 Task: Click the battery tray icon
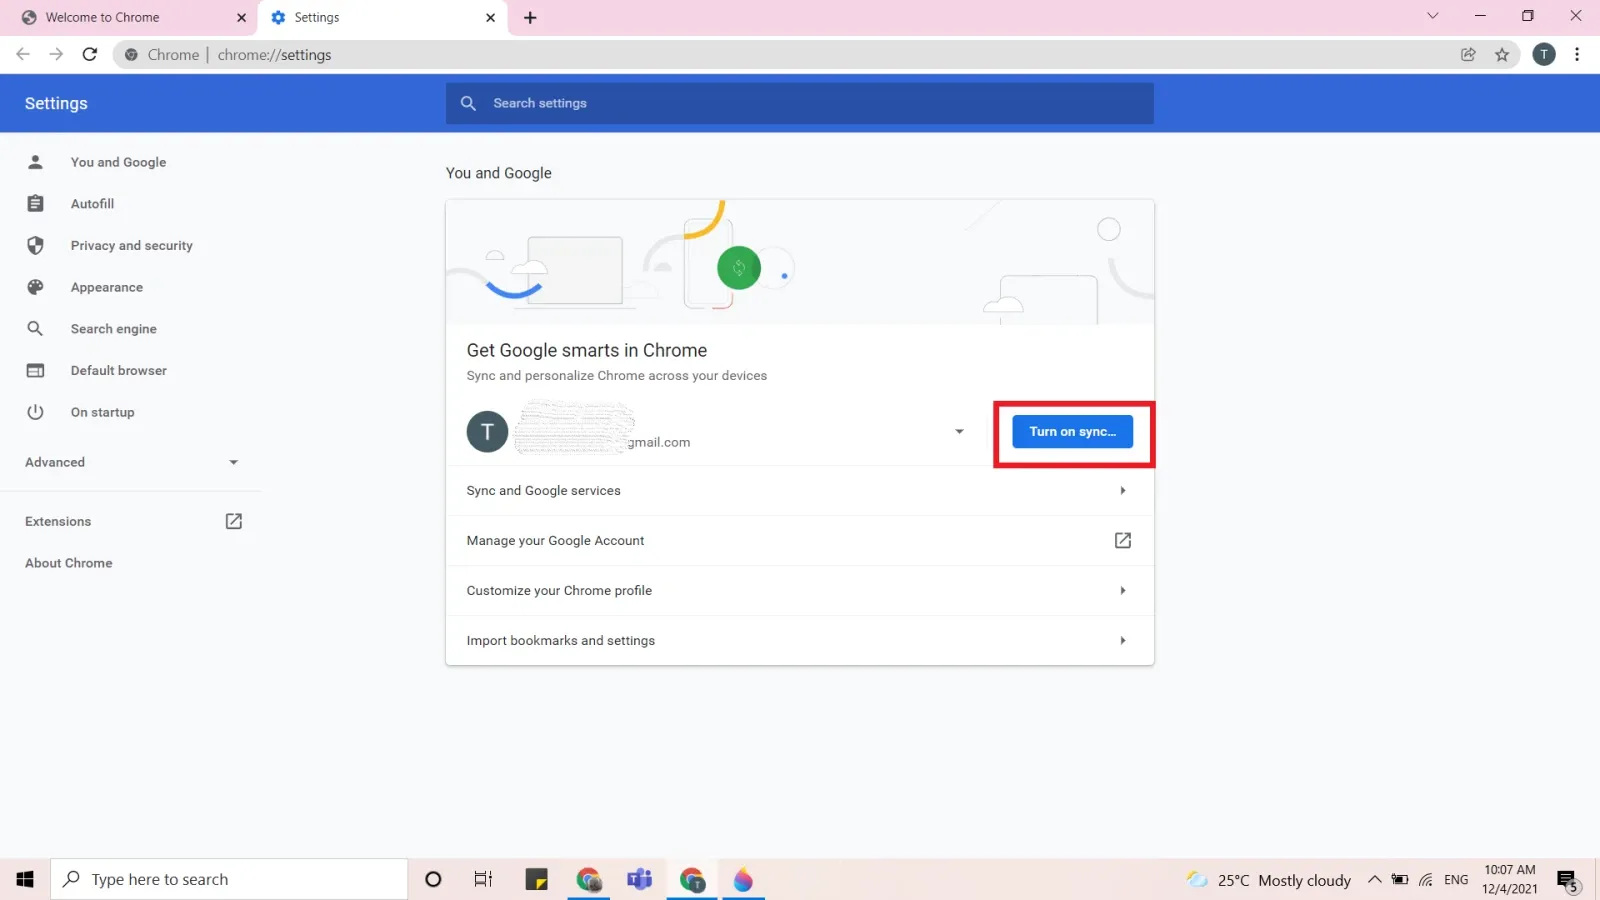click(1400, 880)
